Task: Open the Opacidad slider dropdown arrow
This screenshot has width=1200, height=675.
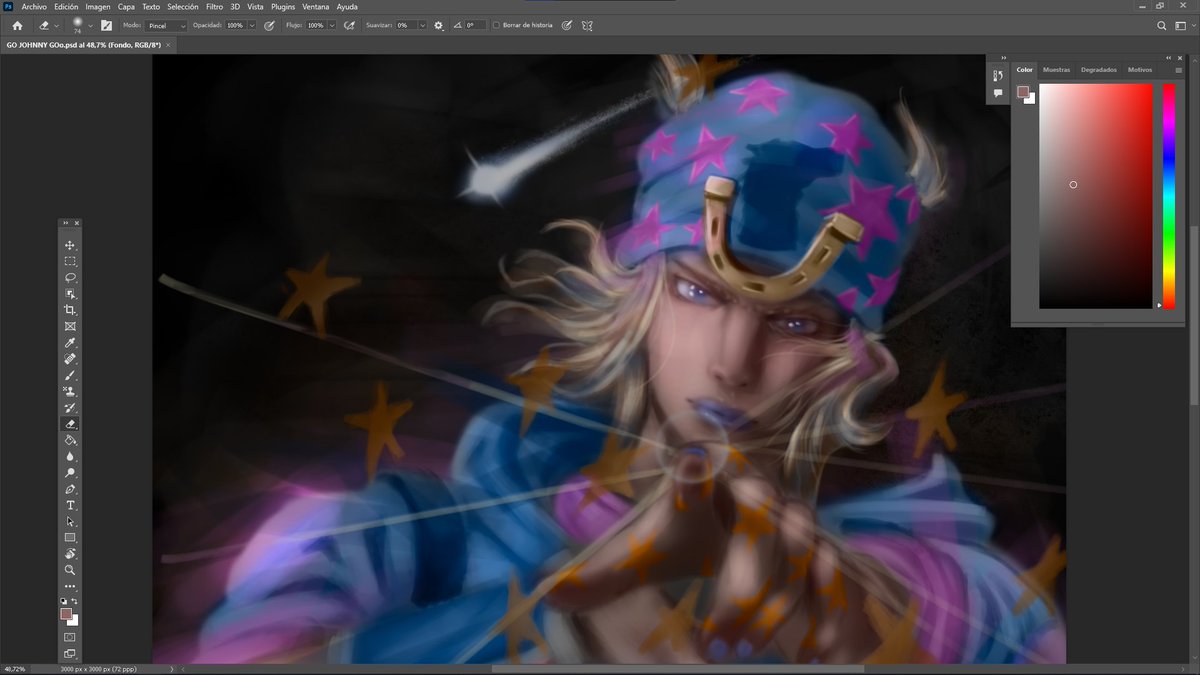Action: [251, 25]
